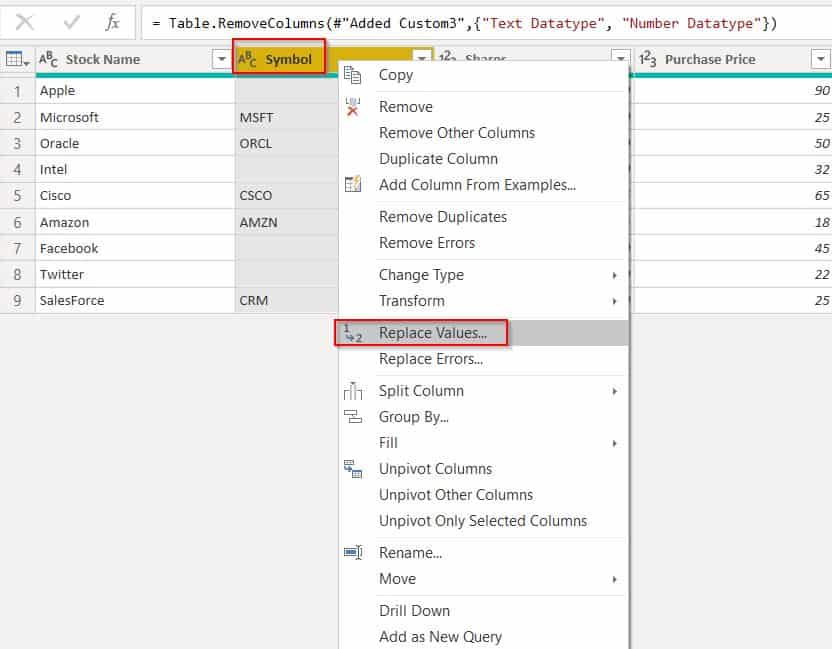Choose Add as New Query
Image resolution: width=832 pixels, height=649 pixels.
[440, 637]
